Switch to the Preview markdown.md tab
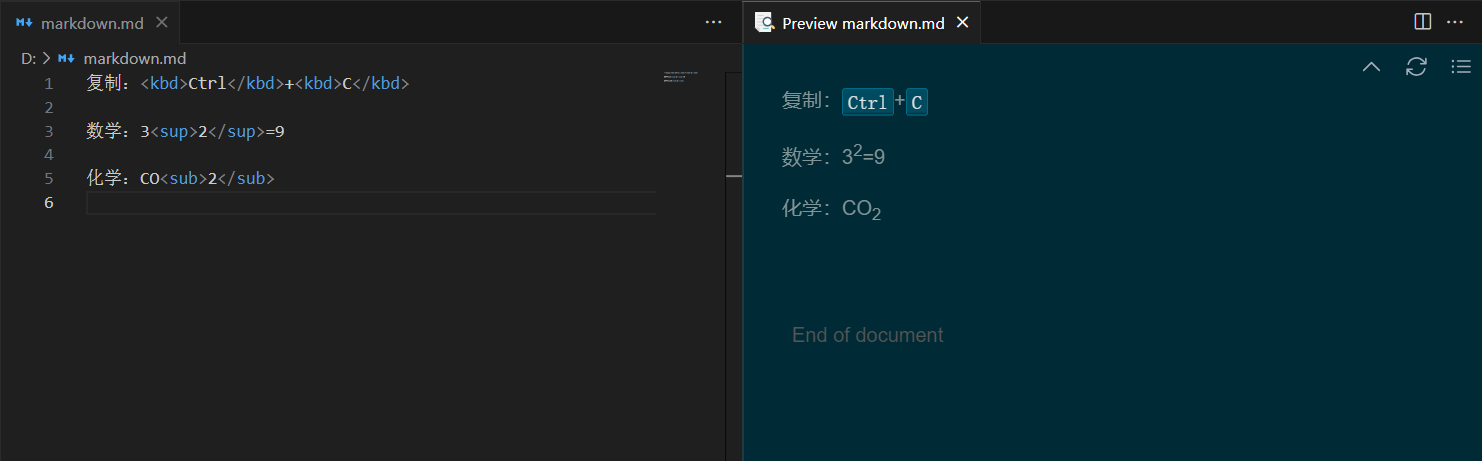 (862, 23)
